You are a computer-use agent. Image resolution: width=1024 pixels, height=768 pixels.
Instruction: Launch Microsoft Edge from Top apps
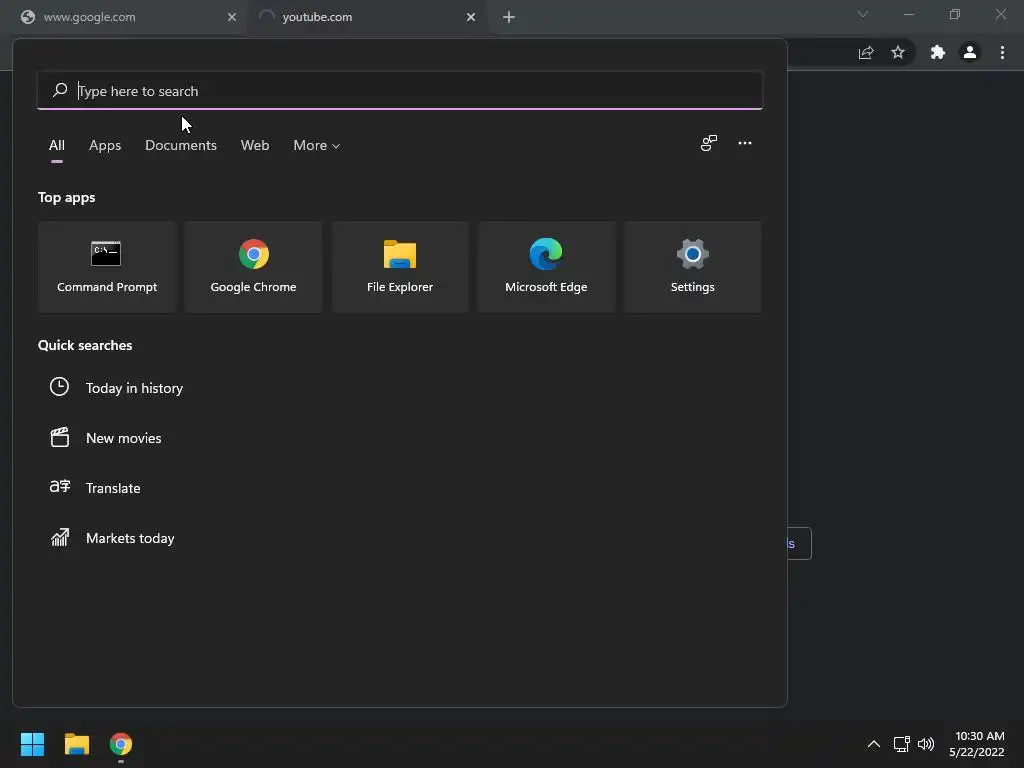(546, 267)
